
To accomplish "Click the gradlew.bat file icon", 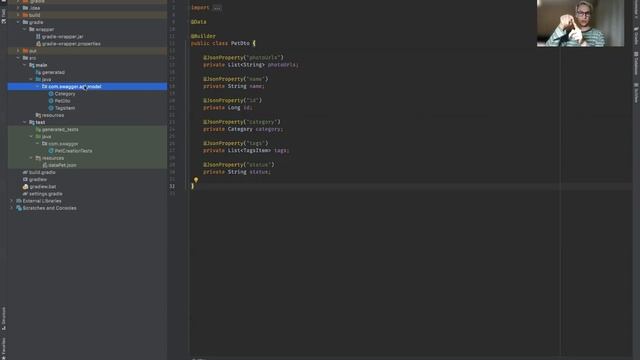I will (25, 187).
